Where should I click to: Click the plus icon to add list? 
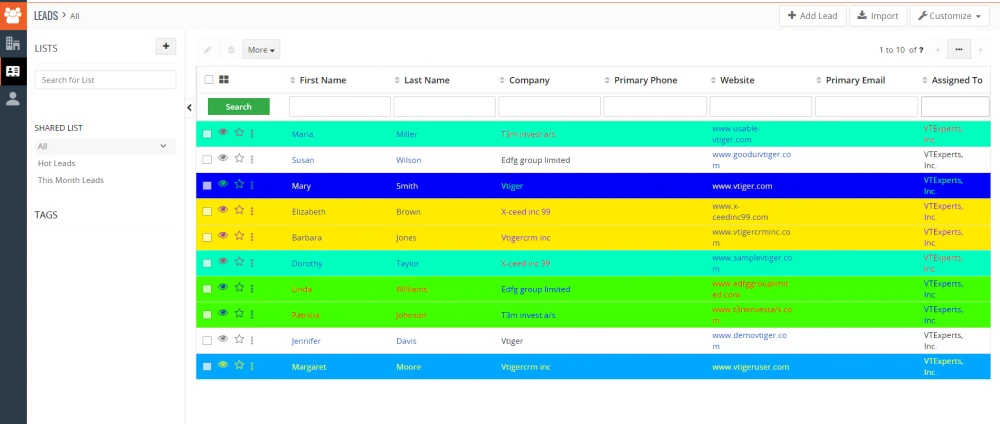166,46
